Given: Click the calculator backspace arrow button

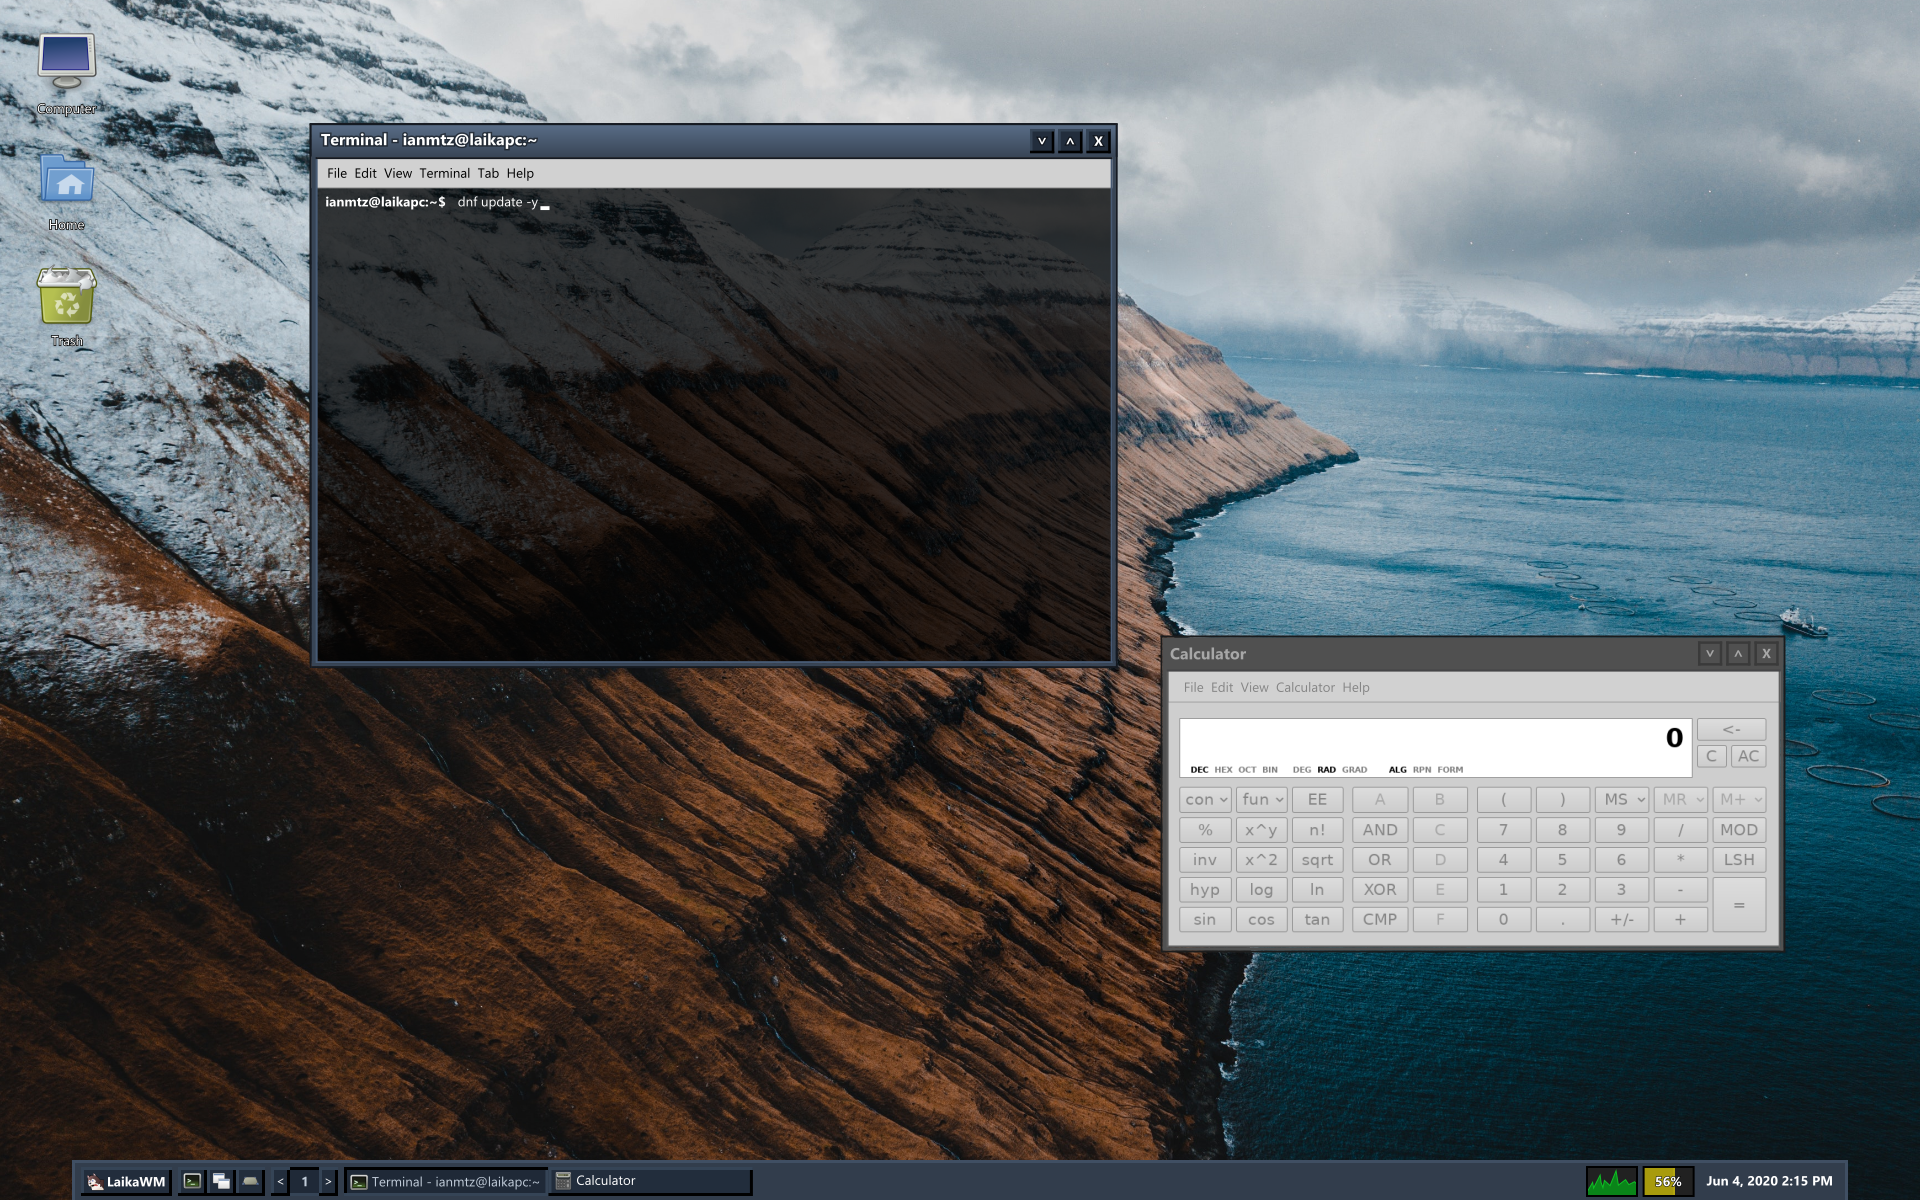Looking at the screenshot, I should [x=1731, y=729].
